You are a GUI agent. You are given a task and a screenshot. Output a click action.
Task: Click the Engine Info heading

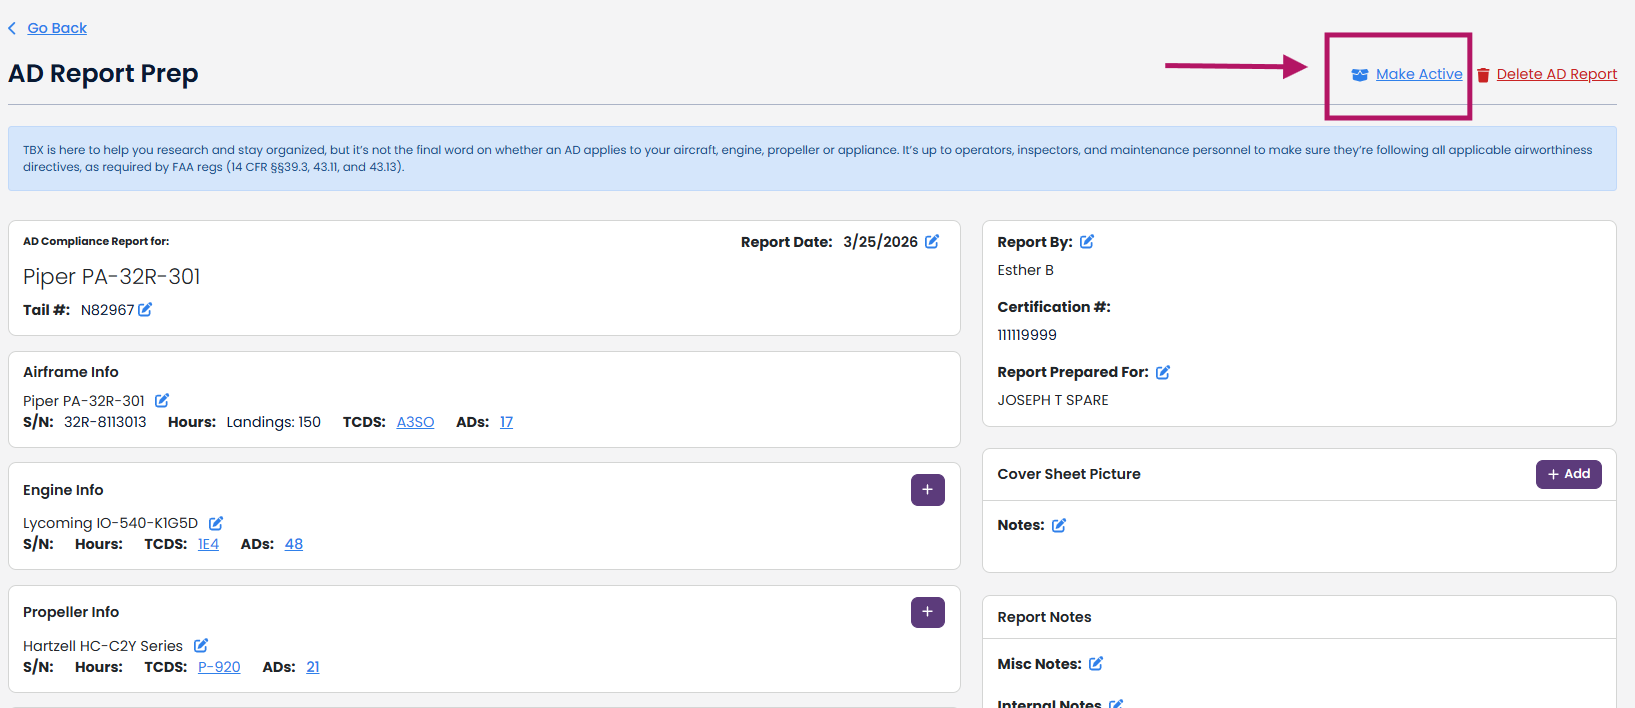tap(63, 490)
